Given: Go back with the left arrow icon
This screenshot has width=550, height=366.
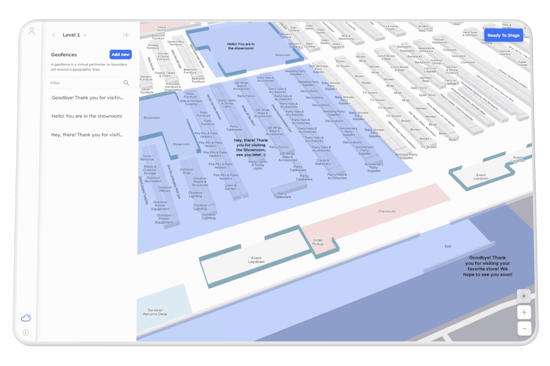Looking at the screenshot, I should coord(53,35).
